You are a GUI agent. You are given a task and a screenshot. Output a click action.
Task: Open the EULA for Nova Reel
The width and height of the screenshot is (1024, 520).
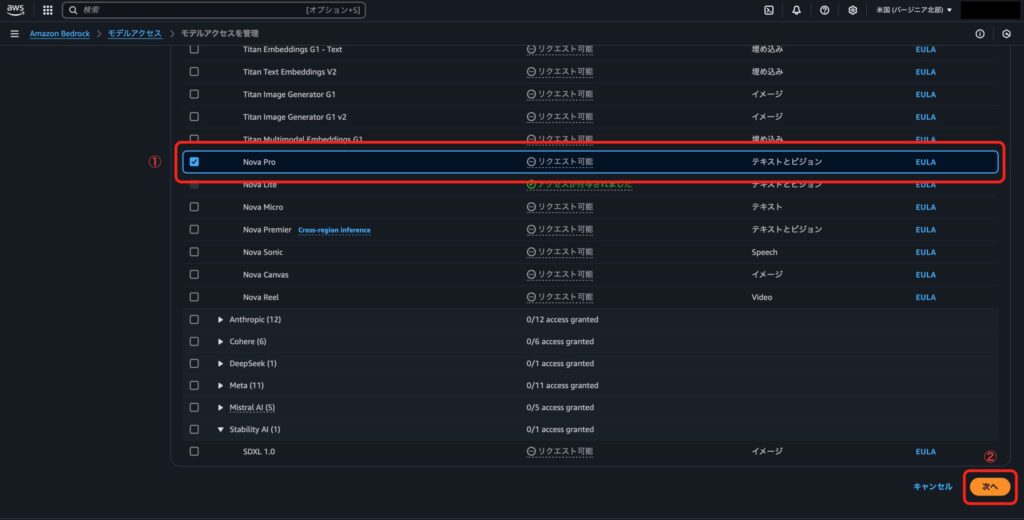coord(925,297)
